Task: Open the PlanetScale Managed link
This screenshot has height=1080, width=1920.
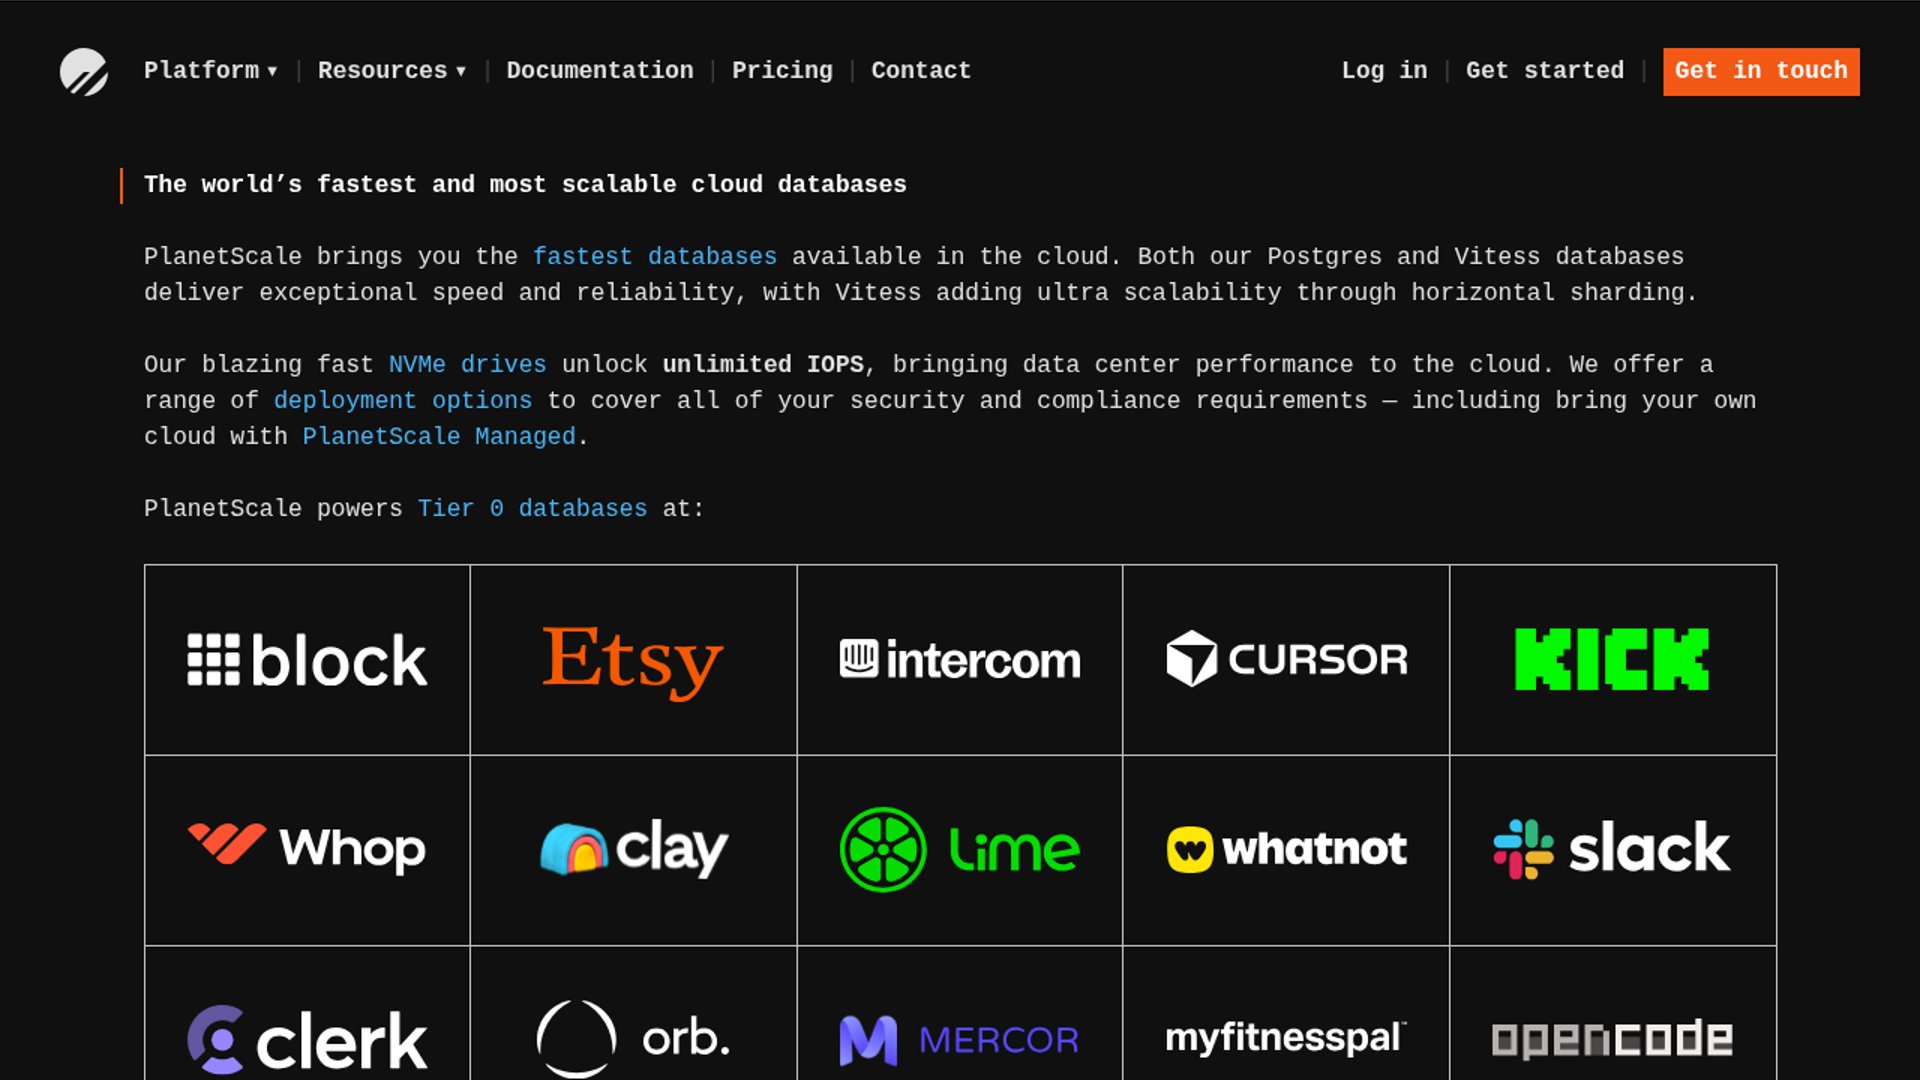Action: coord(438,437)
